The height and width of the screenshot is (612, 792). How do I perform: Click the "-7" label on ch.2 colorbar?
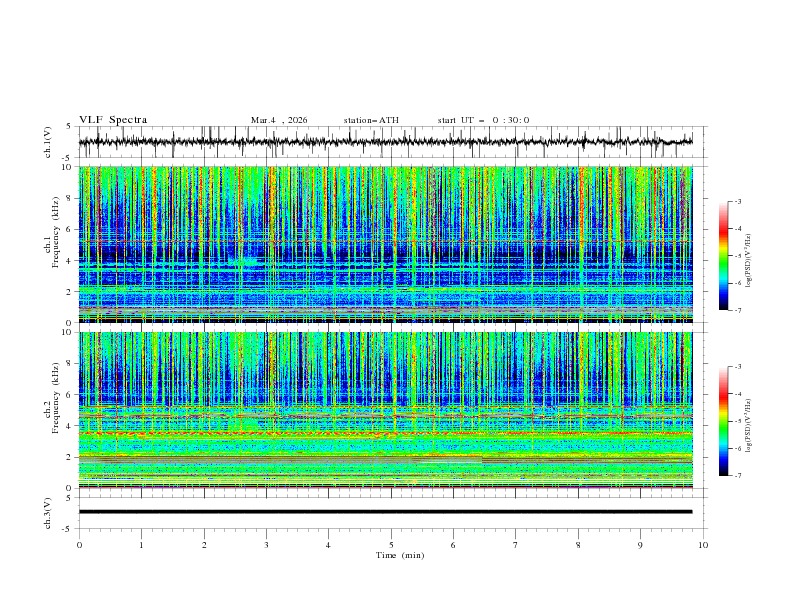coord(738,476)
